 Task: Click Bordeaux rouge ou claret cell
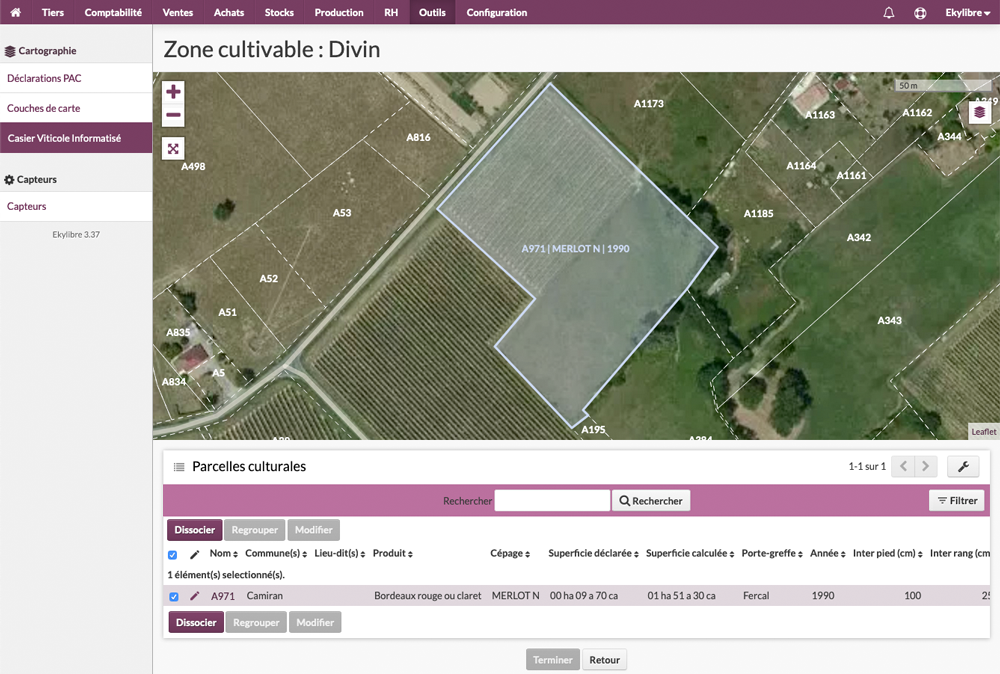click(427, 596)
